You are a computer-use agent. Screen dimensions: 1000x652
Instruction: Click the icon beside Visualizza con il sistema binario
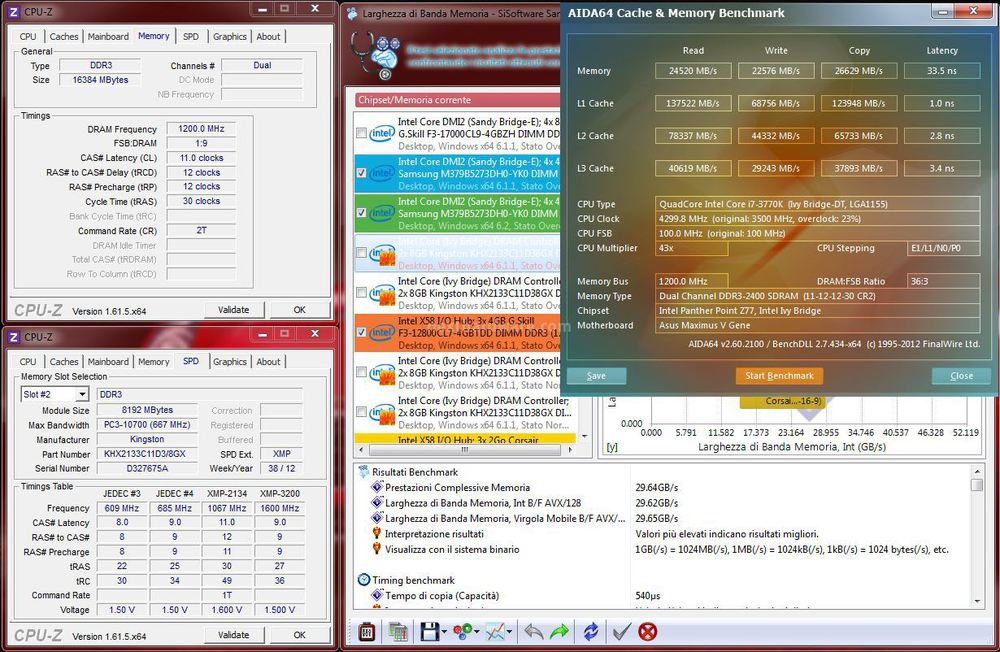pos(377,549)
